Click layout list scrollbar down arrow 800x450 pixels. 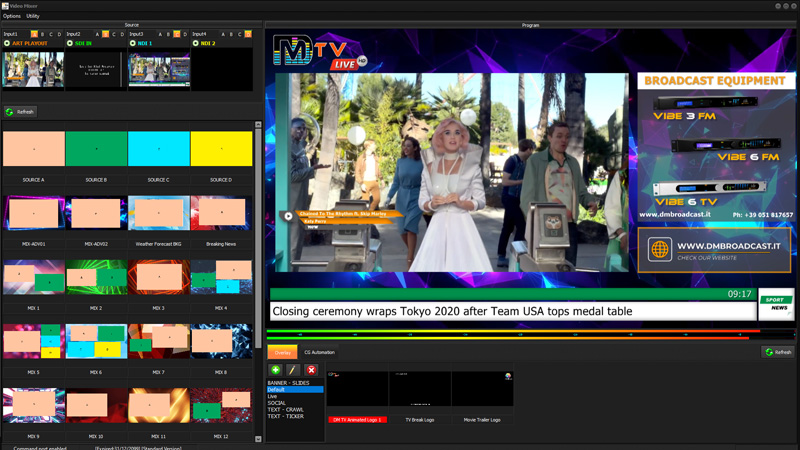point(258,439)
